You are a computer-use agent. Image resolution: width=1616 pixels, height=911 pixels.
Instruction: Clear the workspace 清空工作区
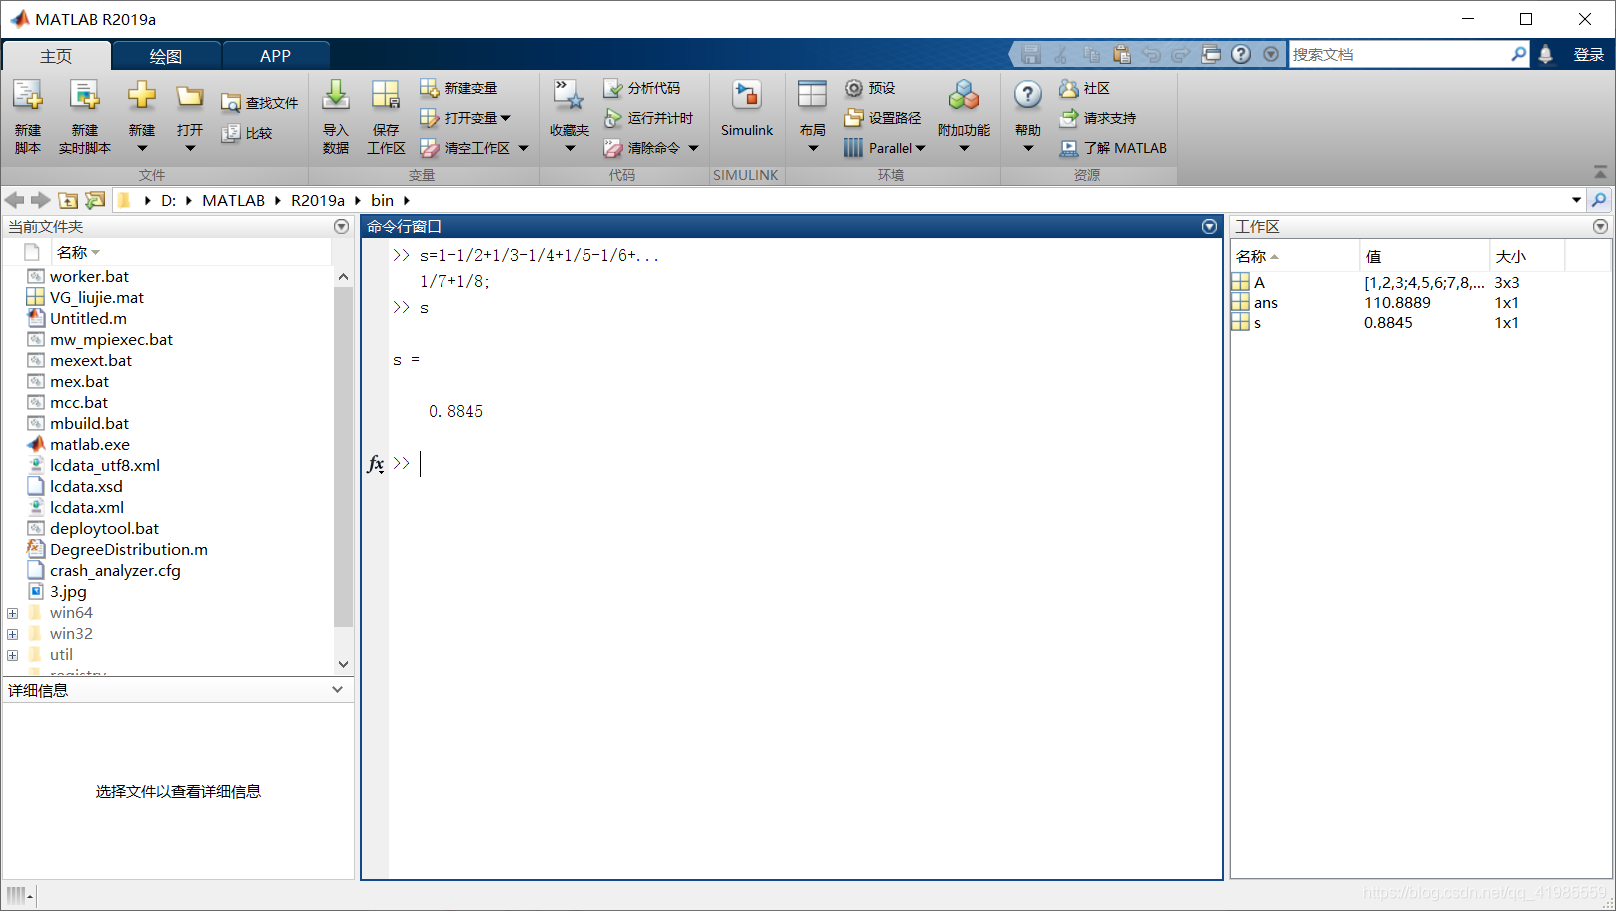pos(465,148)
